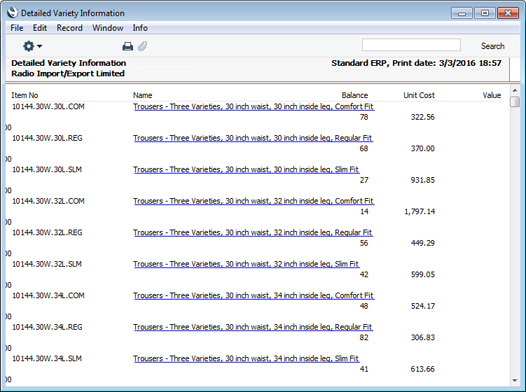This screenshot has width=526, height=392.
Task: Click the Value column header
Action: pos(492,95)
